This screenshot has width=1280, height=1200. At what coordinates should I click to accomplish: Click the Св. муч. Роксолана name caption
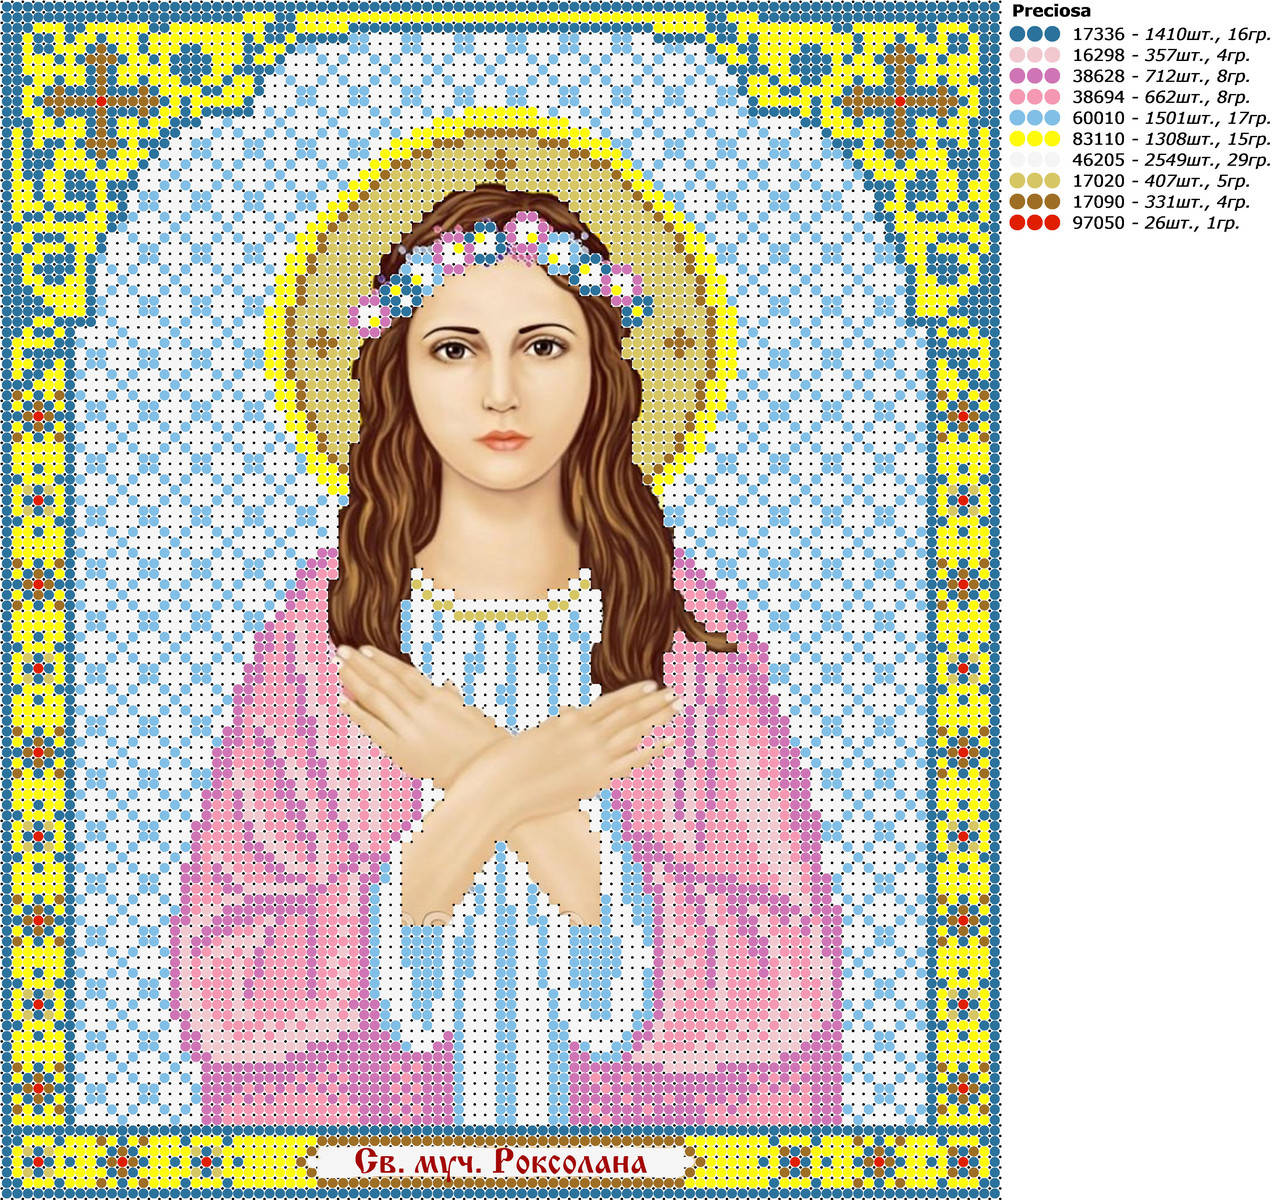click(x=501, y=1162)
